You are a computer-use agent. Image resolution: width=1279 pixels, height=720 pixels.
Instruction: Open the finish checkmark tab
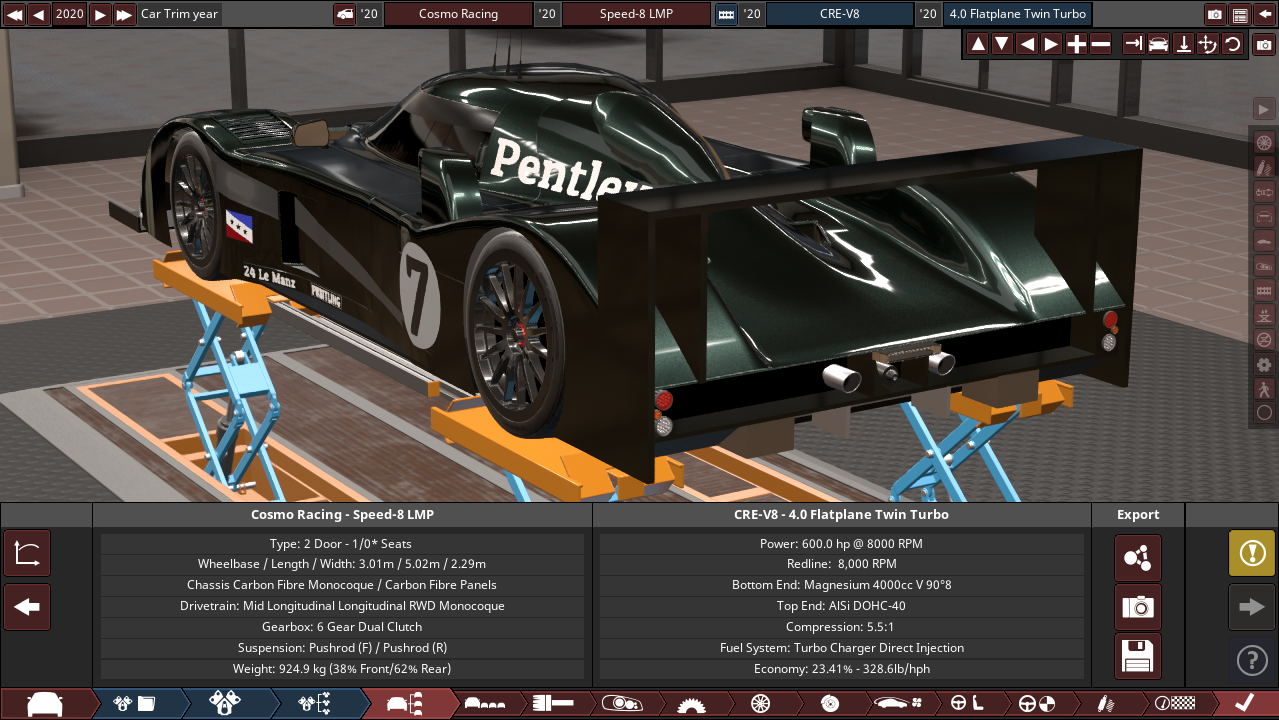1244,704
